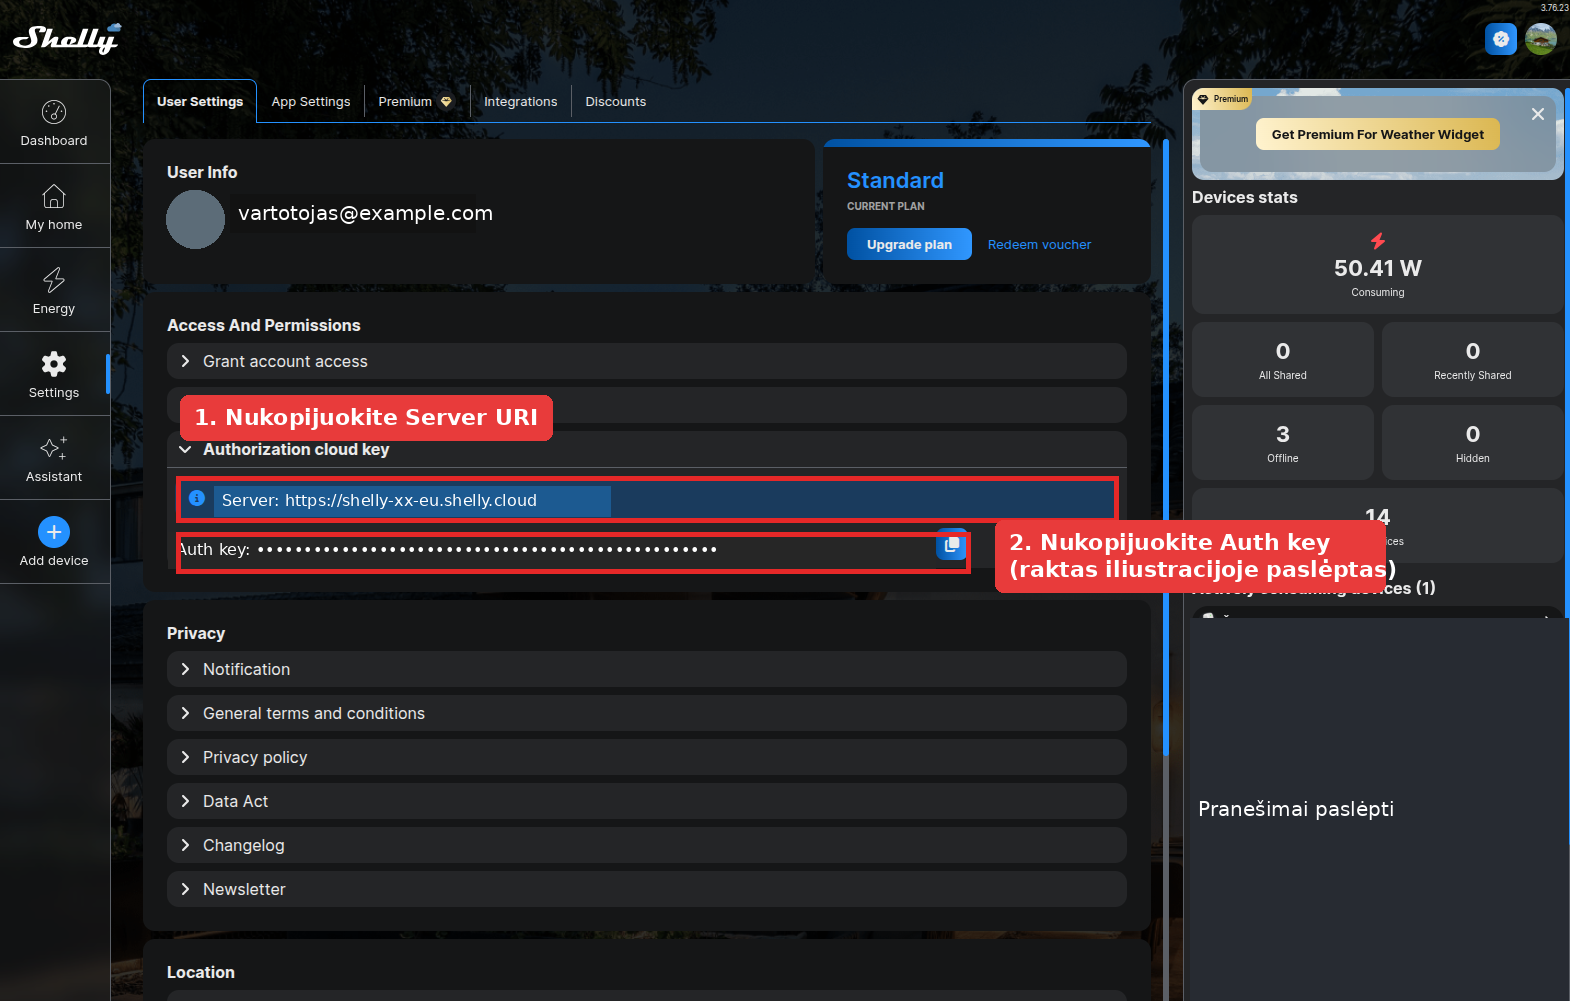Click the Redeem voucher link

[x=1039, y=245]
